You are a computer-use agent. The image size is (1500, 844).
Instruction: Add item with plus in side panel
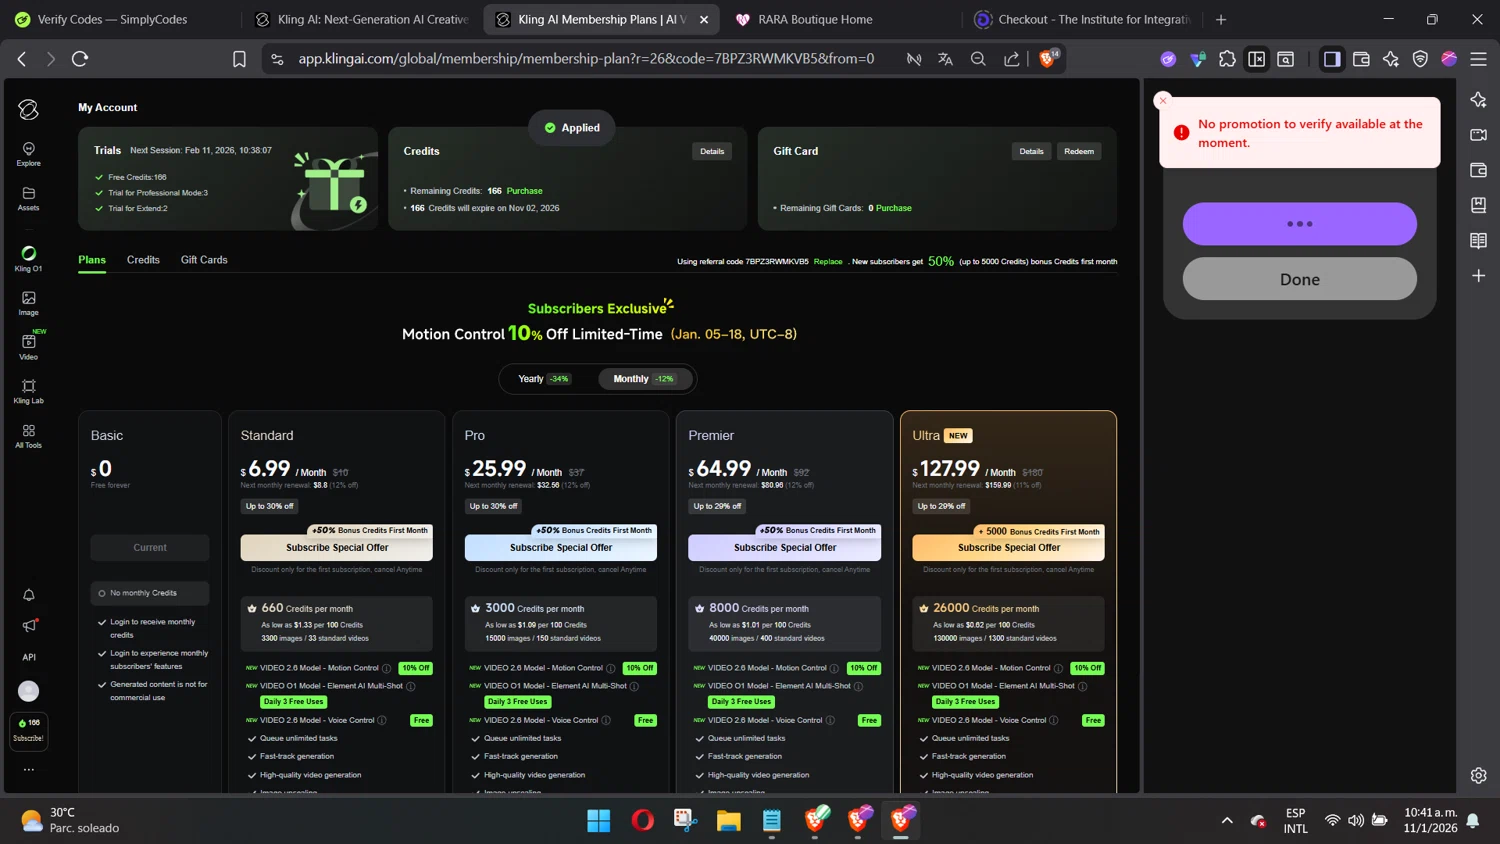tap(1478, 275)
